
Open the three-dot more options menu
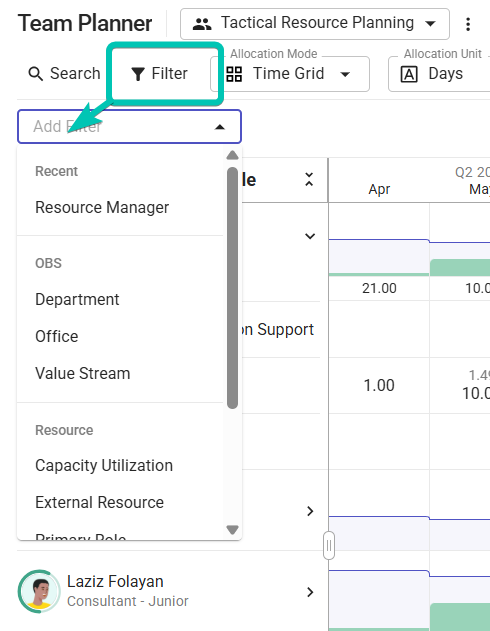(467, 24)
